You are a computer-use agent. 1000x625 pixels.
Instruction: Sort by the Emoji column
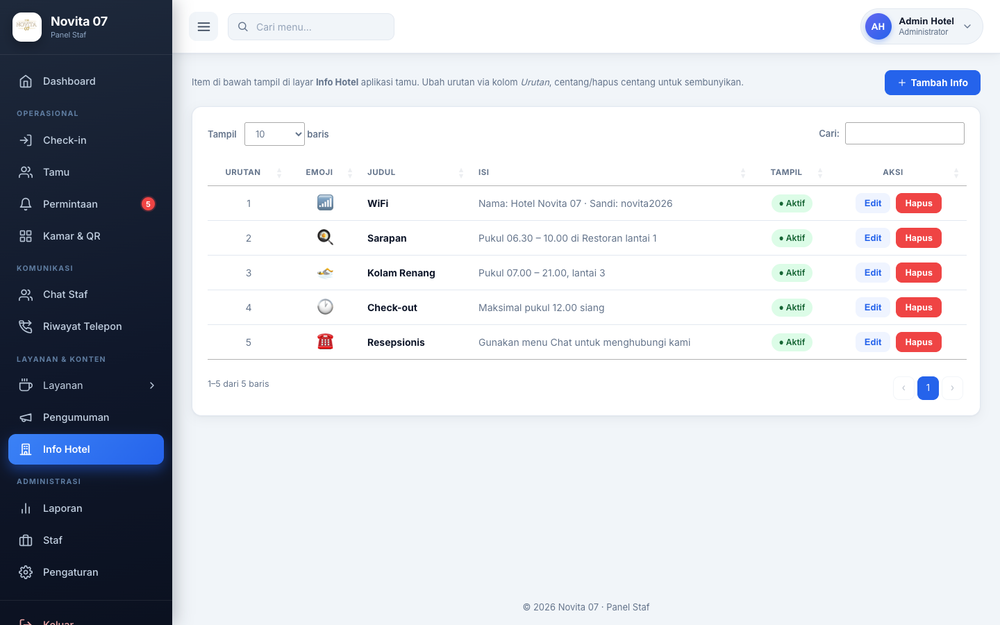pyautogui.click(x=325, y=172)
